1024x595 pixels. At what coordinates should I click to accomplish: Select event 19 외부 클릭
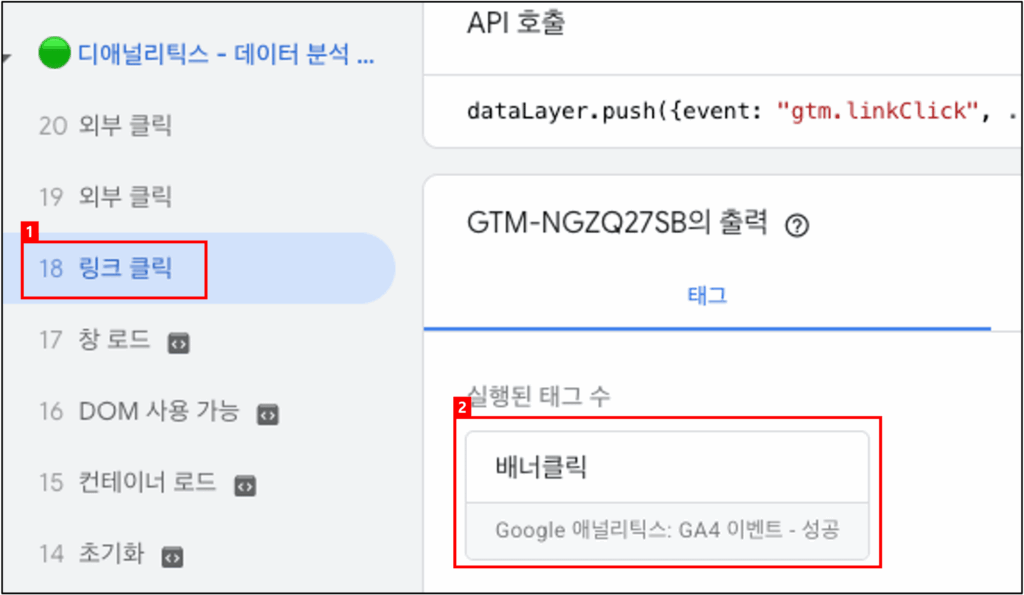(x=105, y=197)
